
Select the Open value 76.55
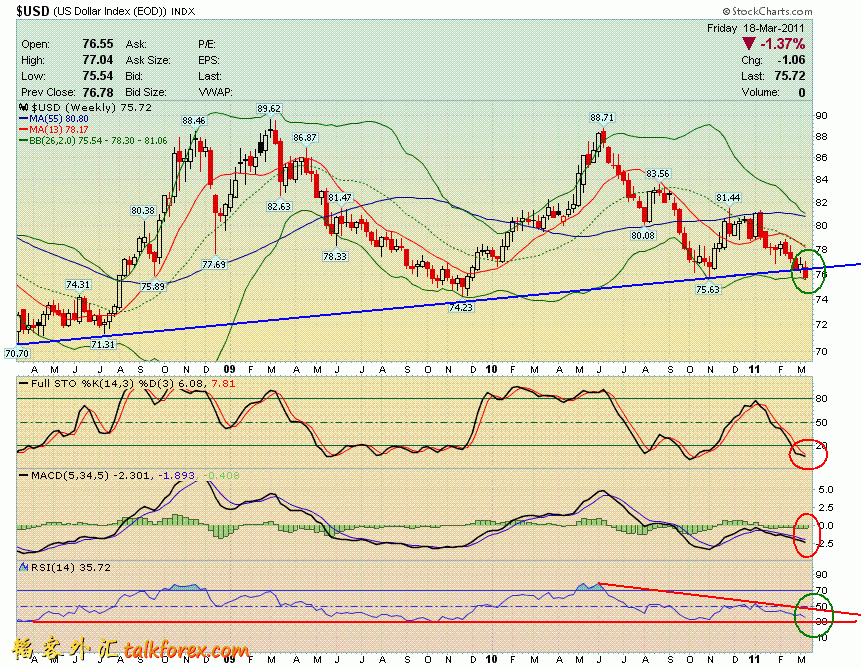point(98,44)
